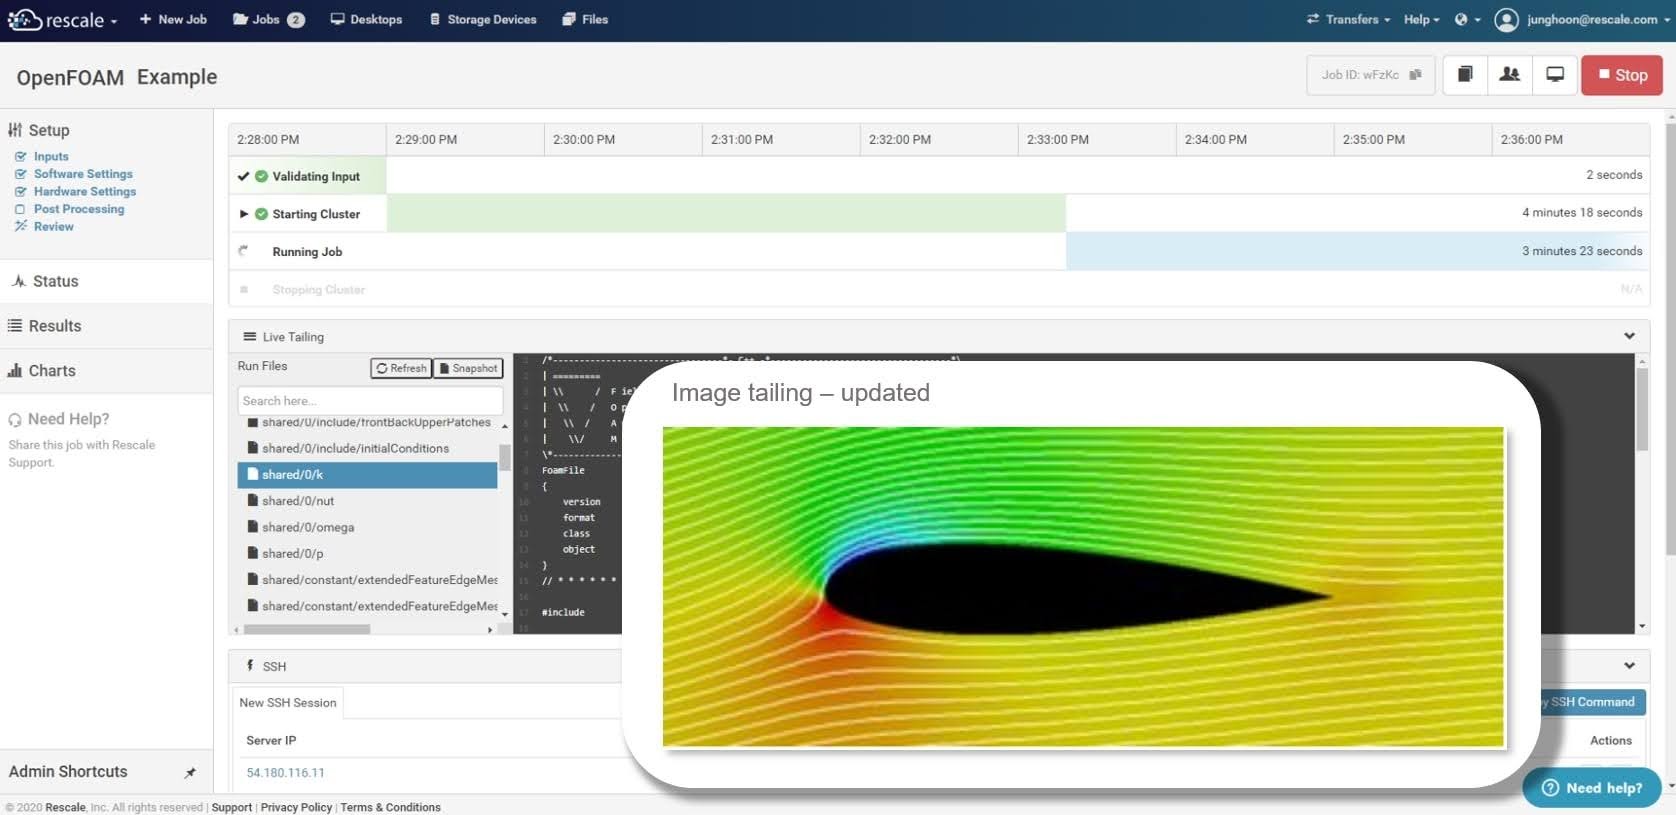Open the Results sidebar section
The height and width of the screenshot is (815, 1676).
coord(54,326)
